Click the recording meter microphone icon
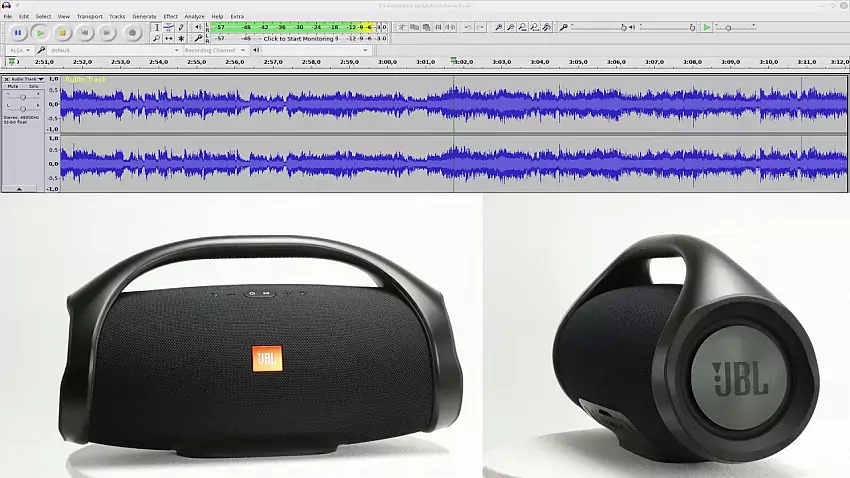 pos(198,38)
